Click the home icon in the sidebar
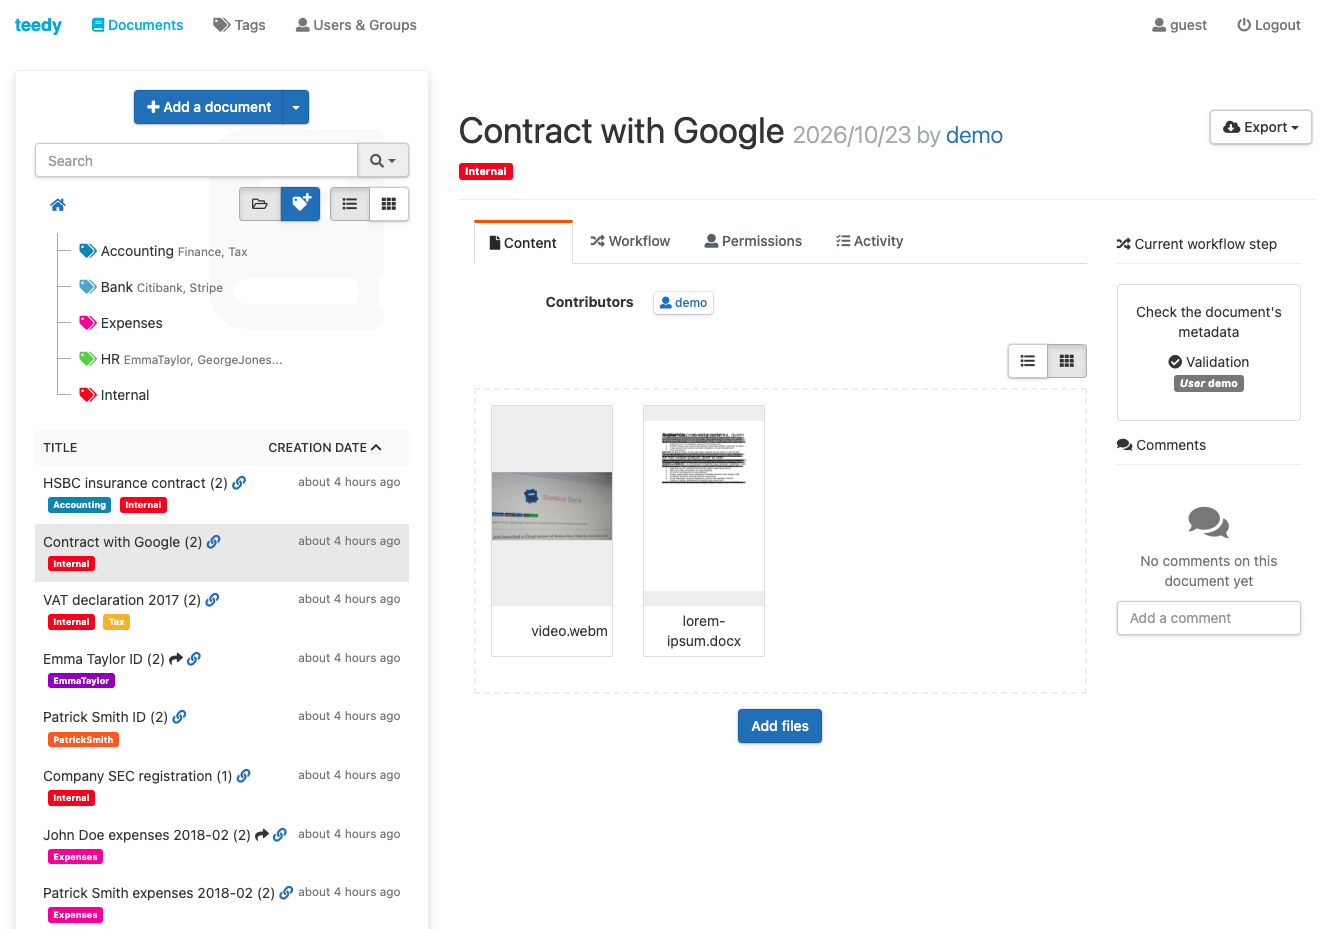1331x929 pixels. [58, 205]
